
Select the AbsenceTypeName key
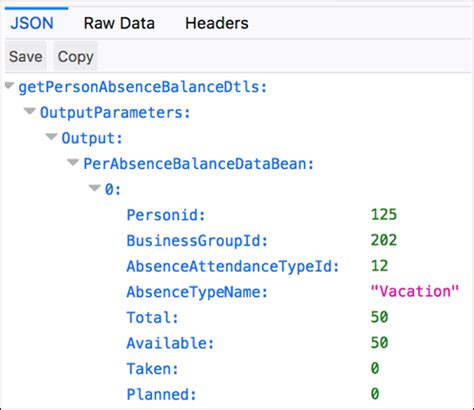pyautogui.click(x=197, y=292)
